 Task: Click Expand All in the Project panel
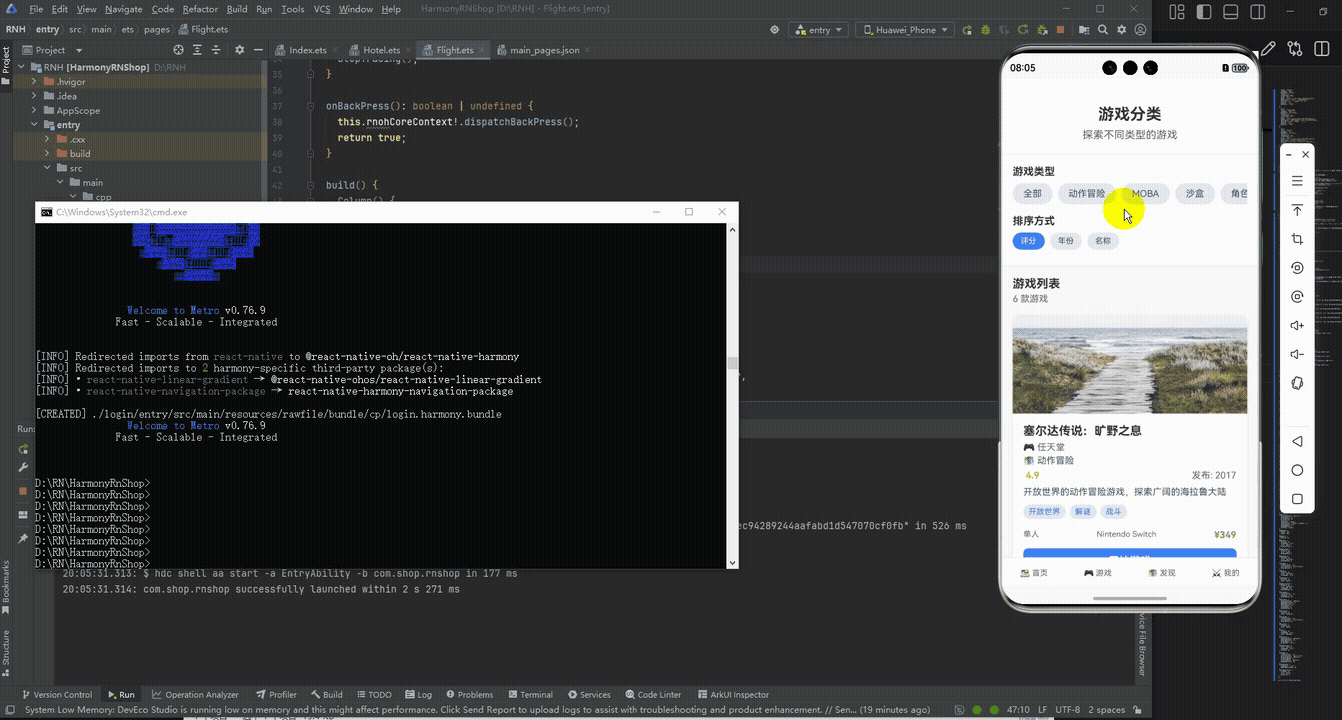click(198, 50)
